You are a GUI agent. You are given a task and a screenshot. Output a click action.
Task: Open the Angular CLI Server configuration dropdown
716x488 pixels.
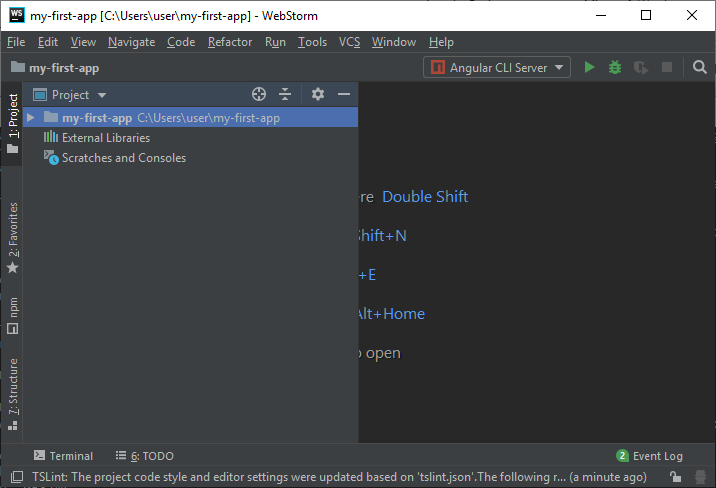pos(497,68)
